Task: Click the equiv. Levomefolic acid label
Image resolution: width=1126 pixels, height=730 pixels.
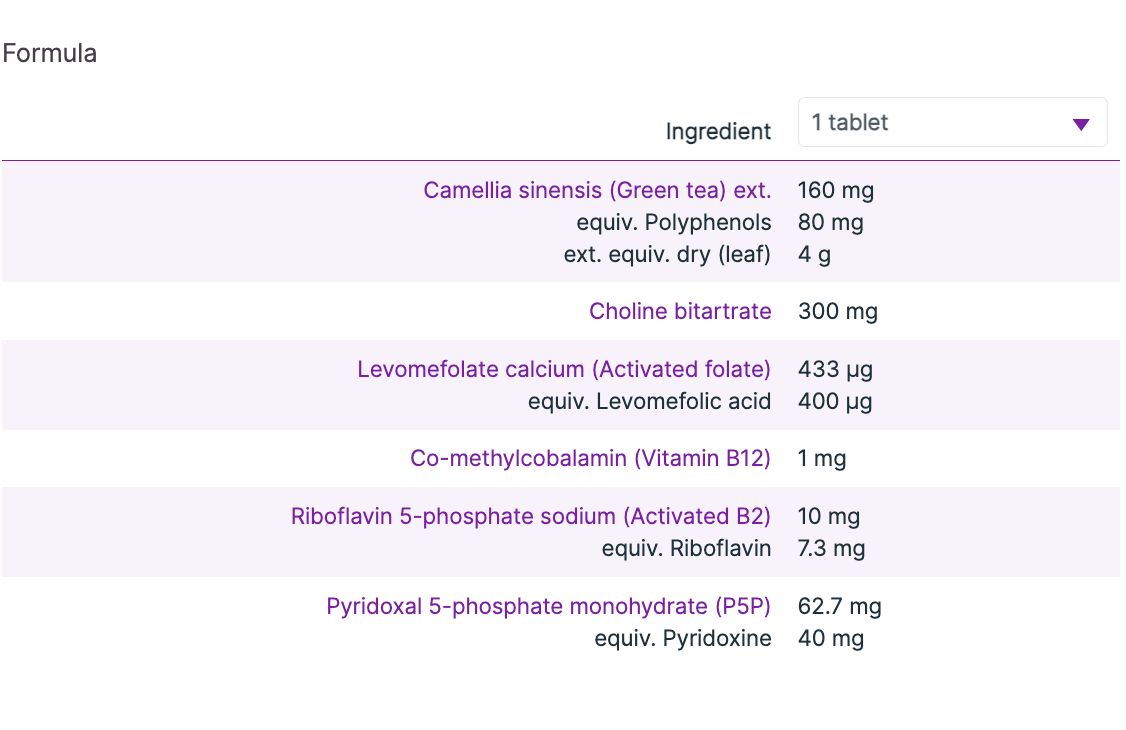Action: 649,401
